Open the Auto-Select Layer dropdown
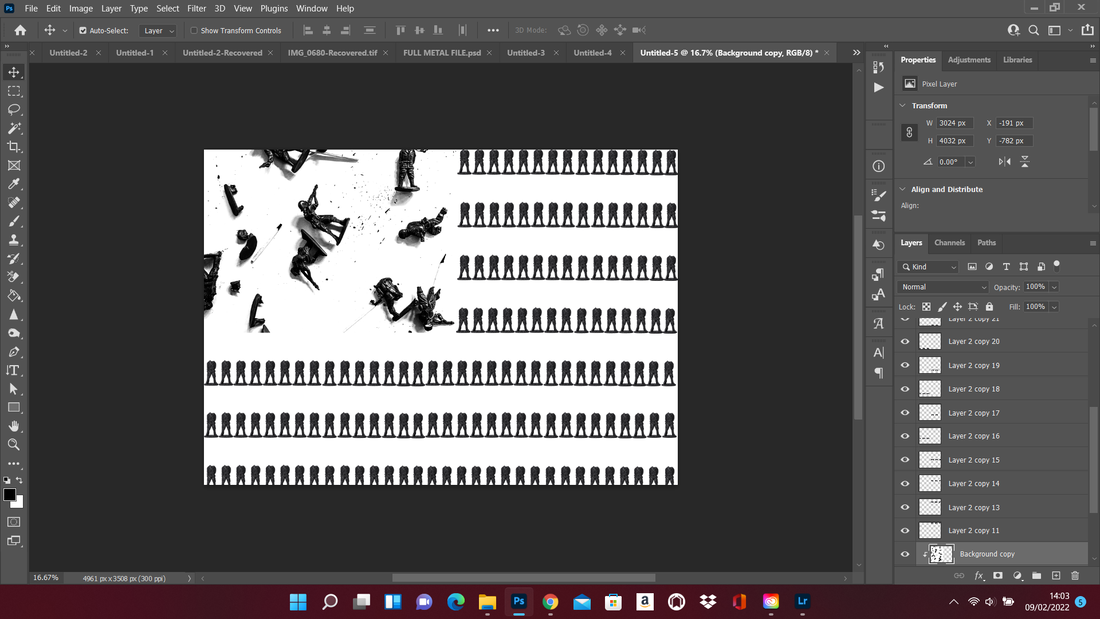Image resolution: width=1100 pixels, height=619 pixels. [157, 30]
